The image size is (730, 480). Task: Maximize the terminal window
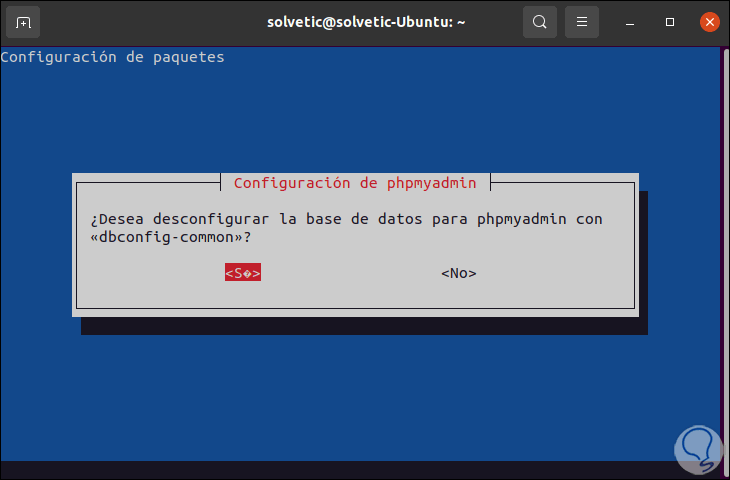click(x=669, y=22)
